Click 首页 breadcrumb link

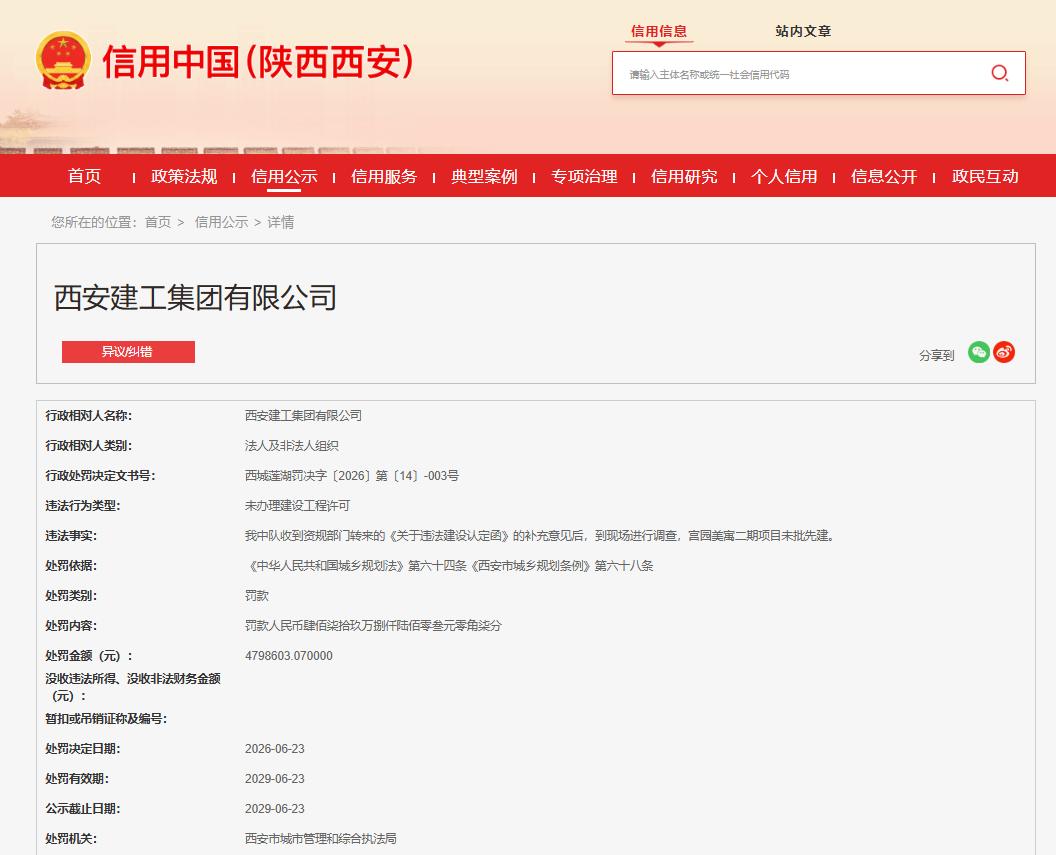[158, 222]
